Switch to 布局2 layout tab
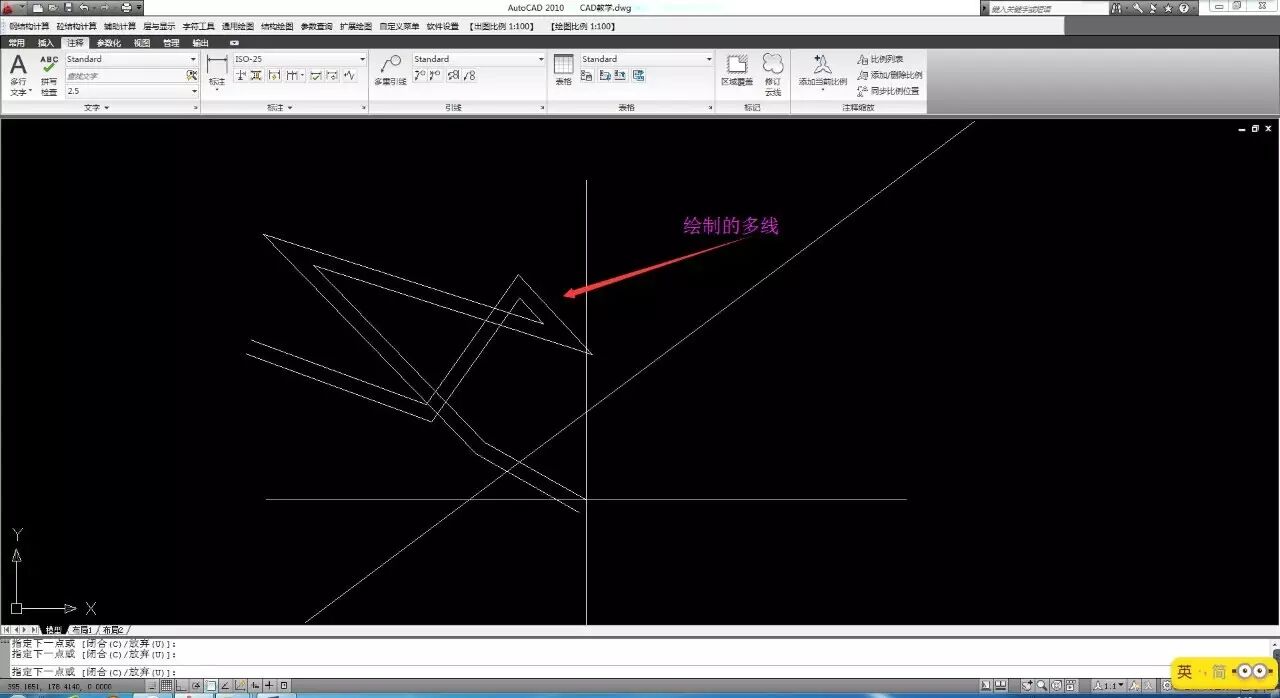The image size is (1280, 698). pyautogui.click(x=112, y=630)
